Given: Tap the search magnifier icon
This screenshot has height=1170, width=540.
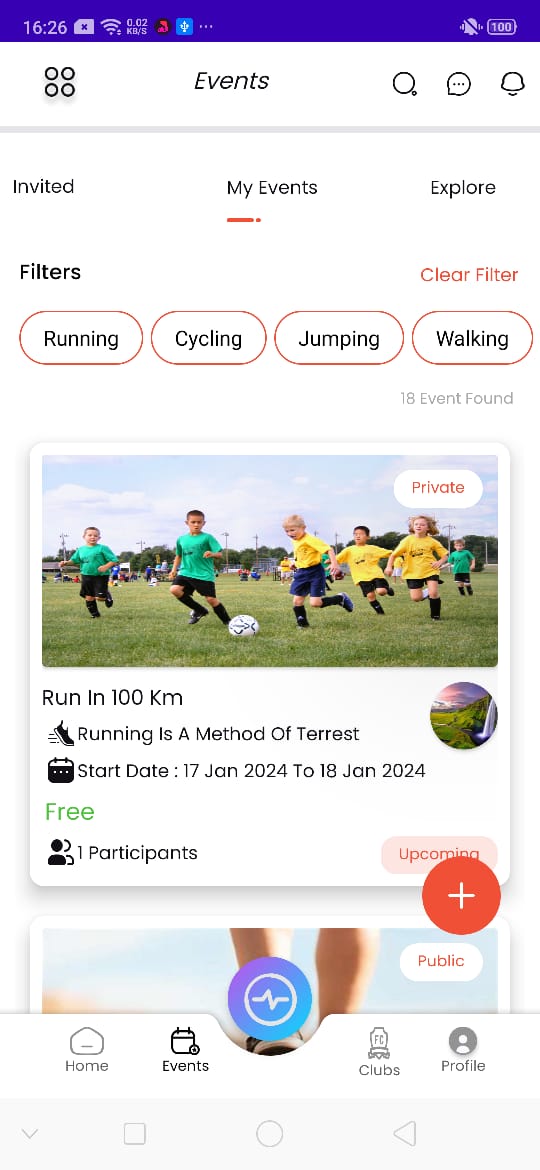Looking at the screenshot, I should coord(404,84).
